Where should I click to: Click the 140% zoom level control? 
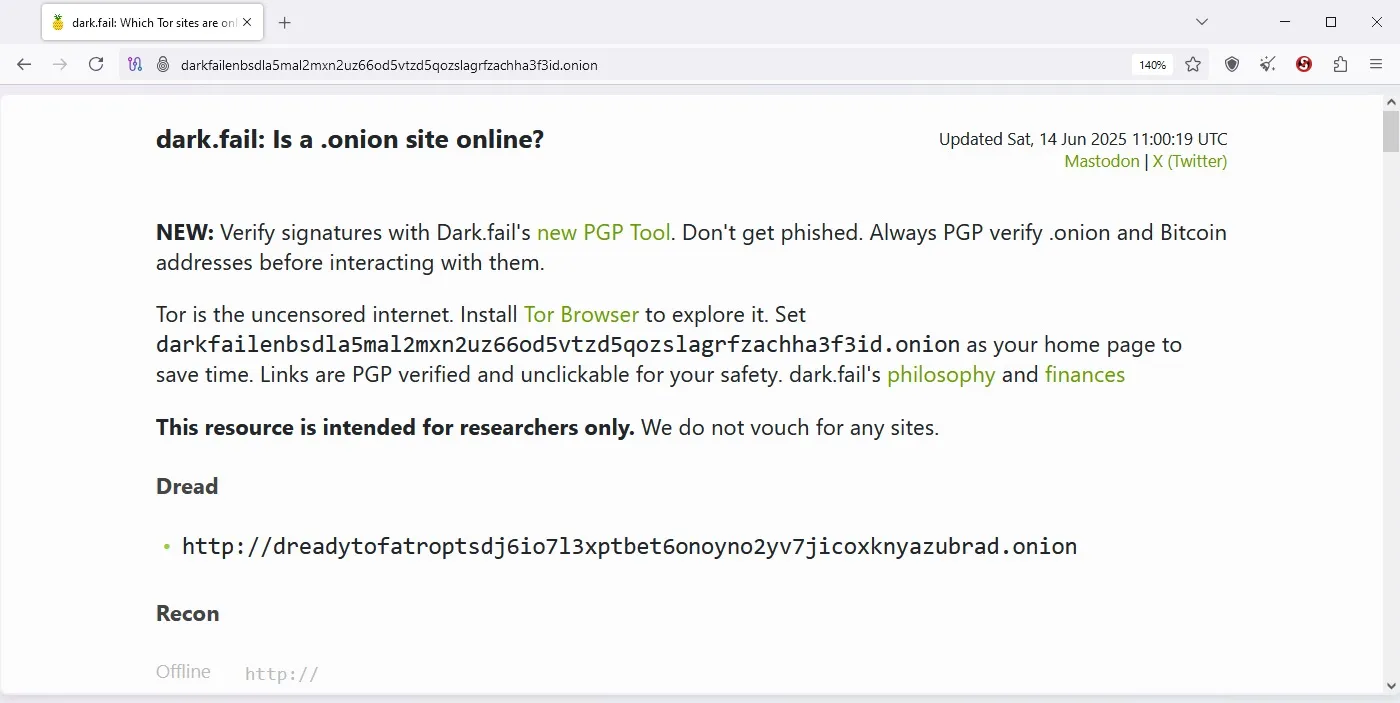click(1151, 64)
